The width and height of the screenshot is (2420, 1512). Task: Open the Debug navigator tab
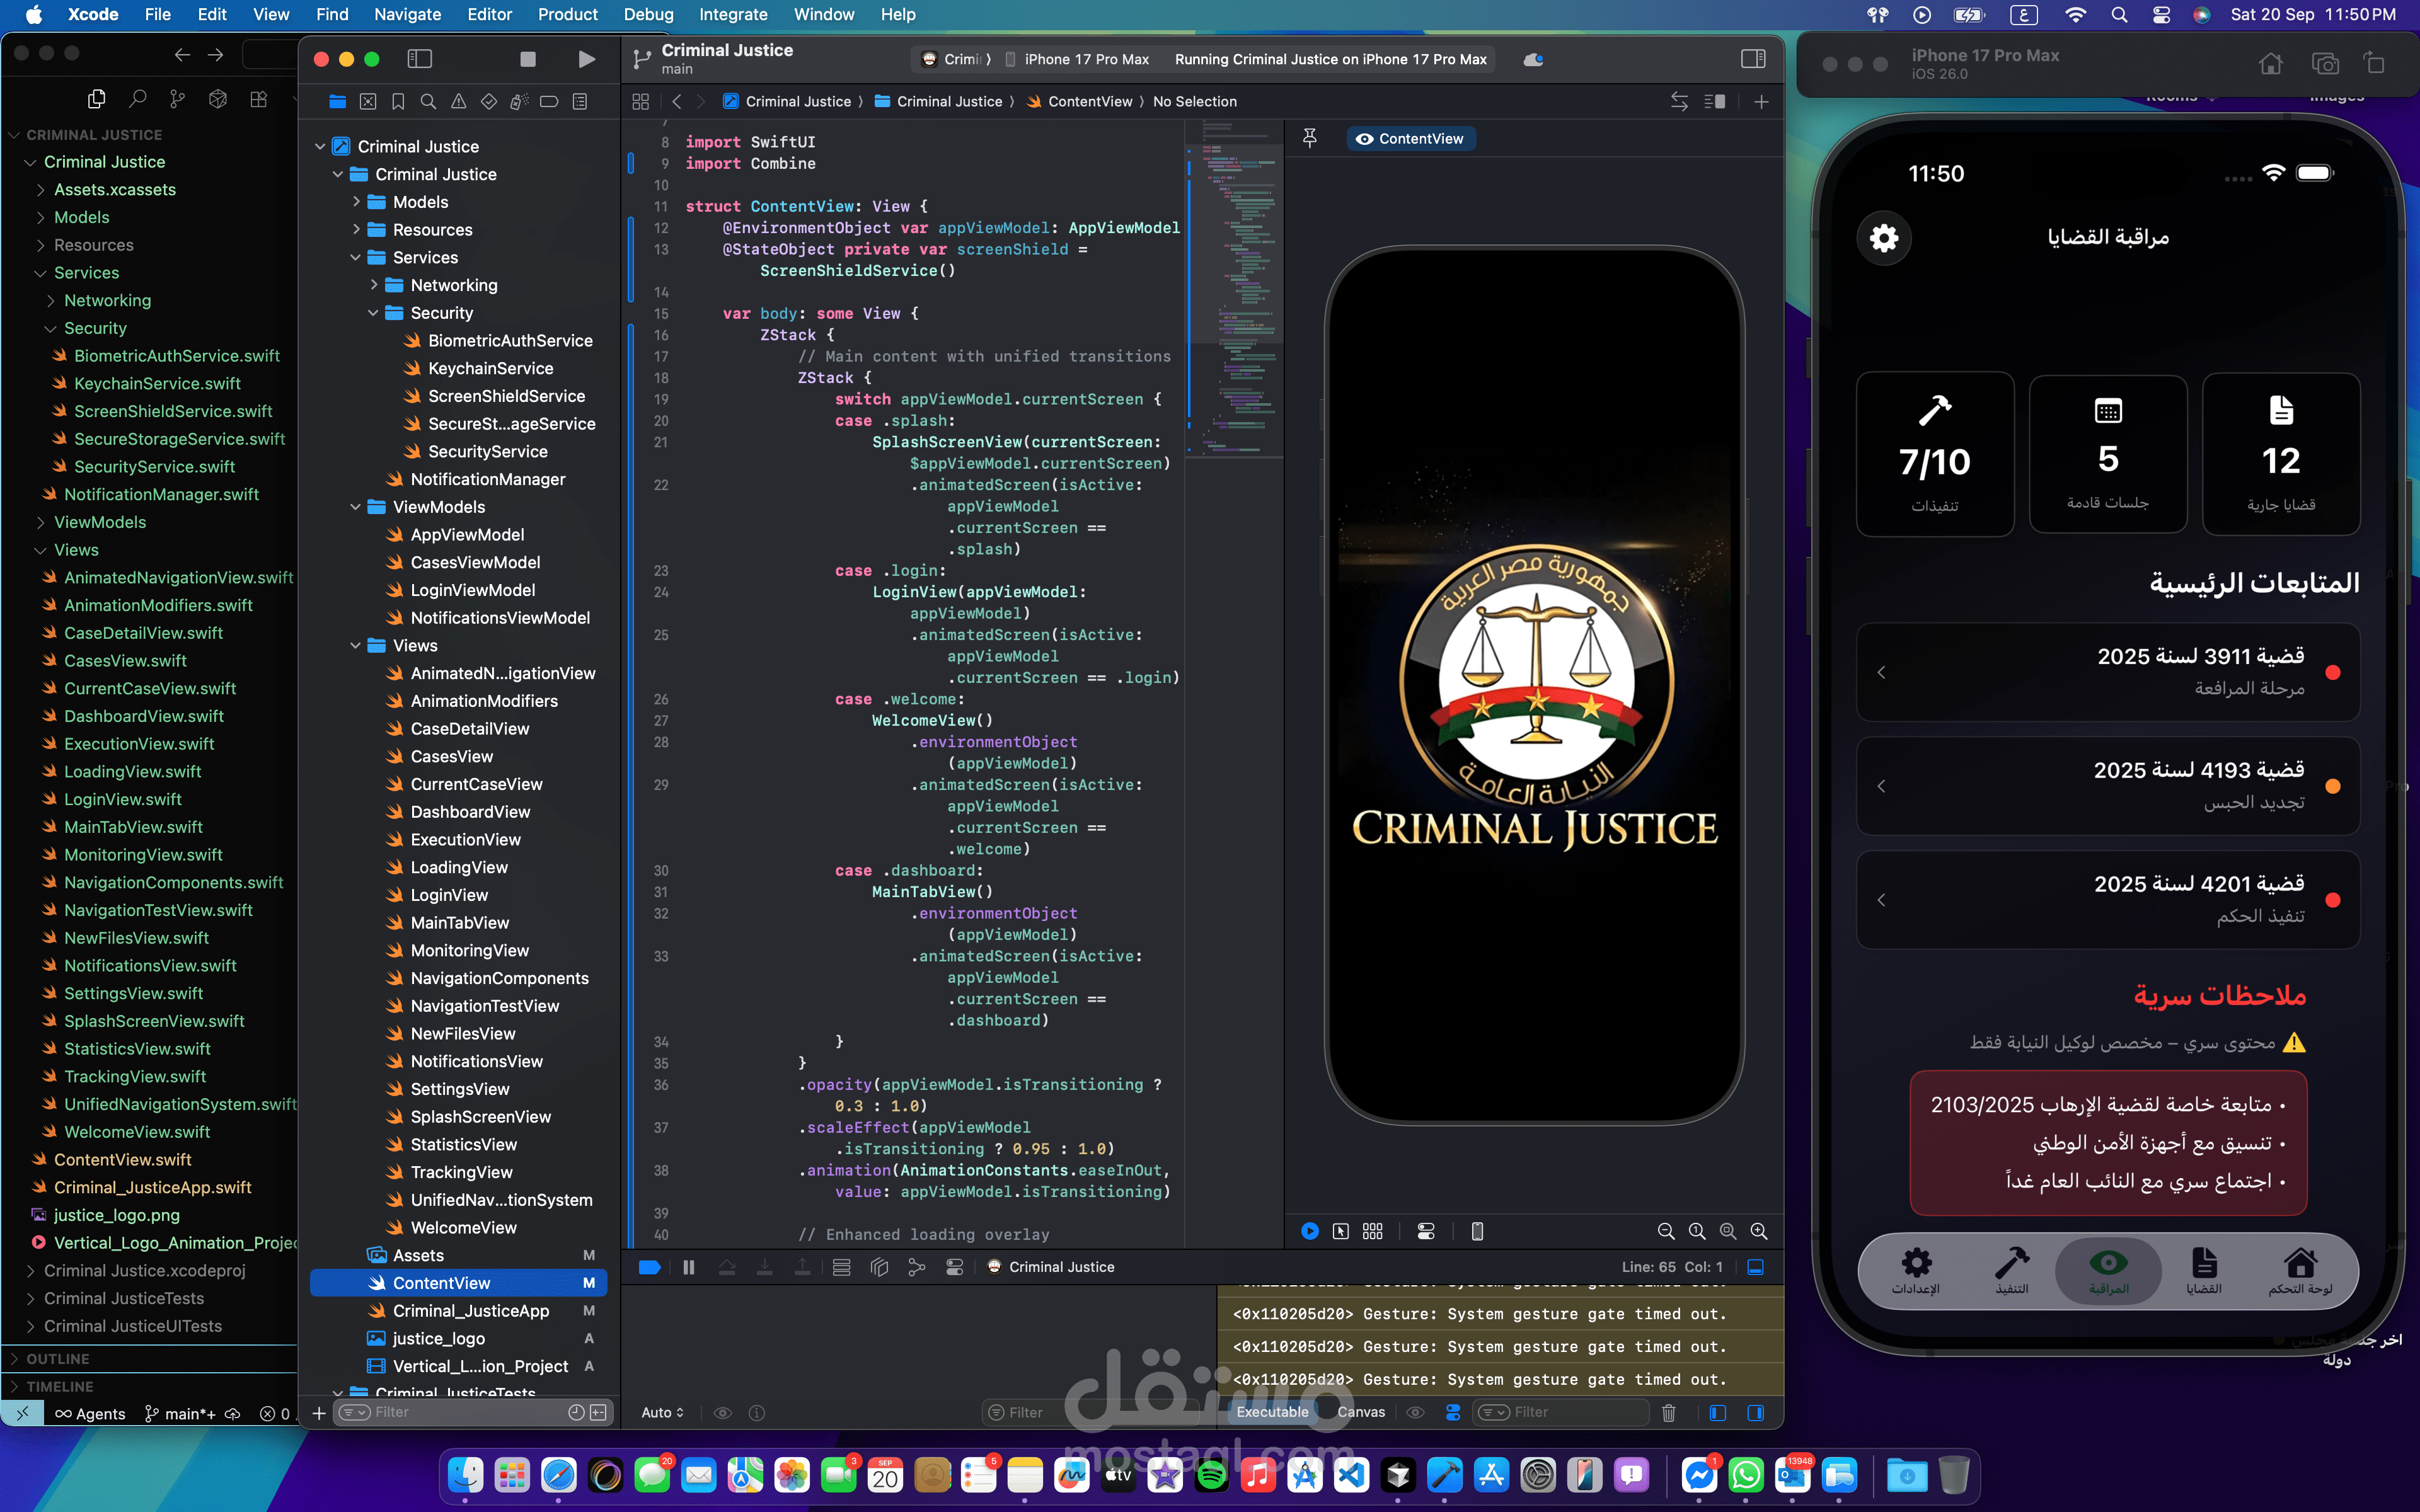tap(519, 102)
